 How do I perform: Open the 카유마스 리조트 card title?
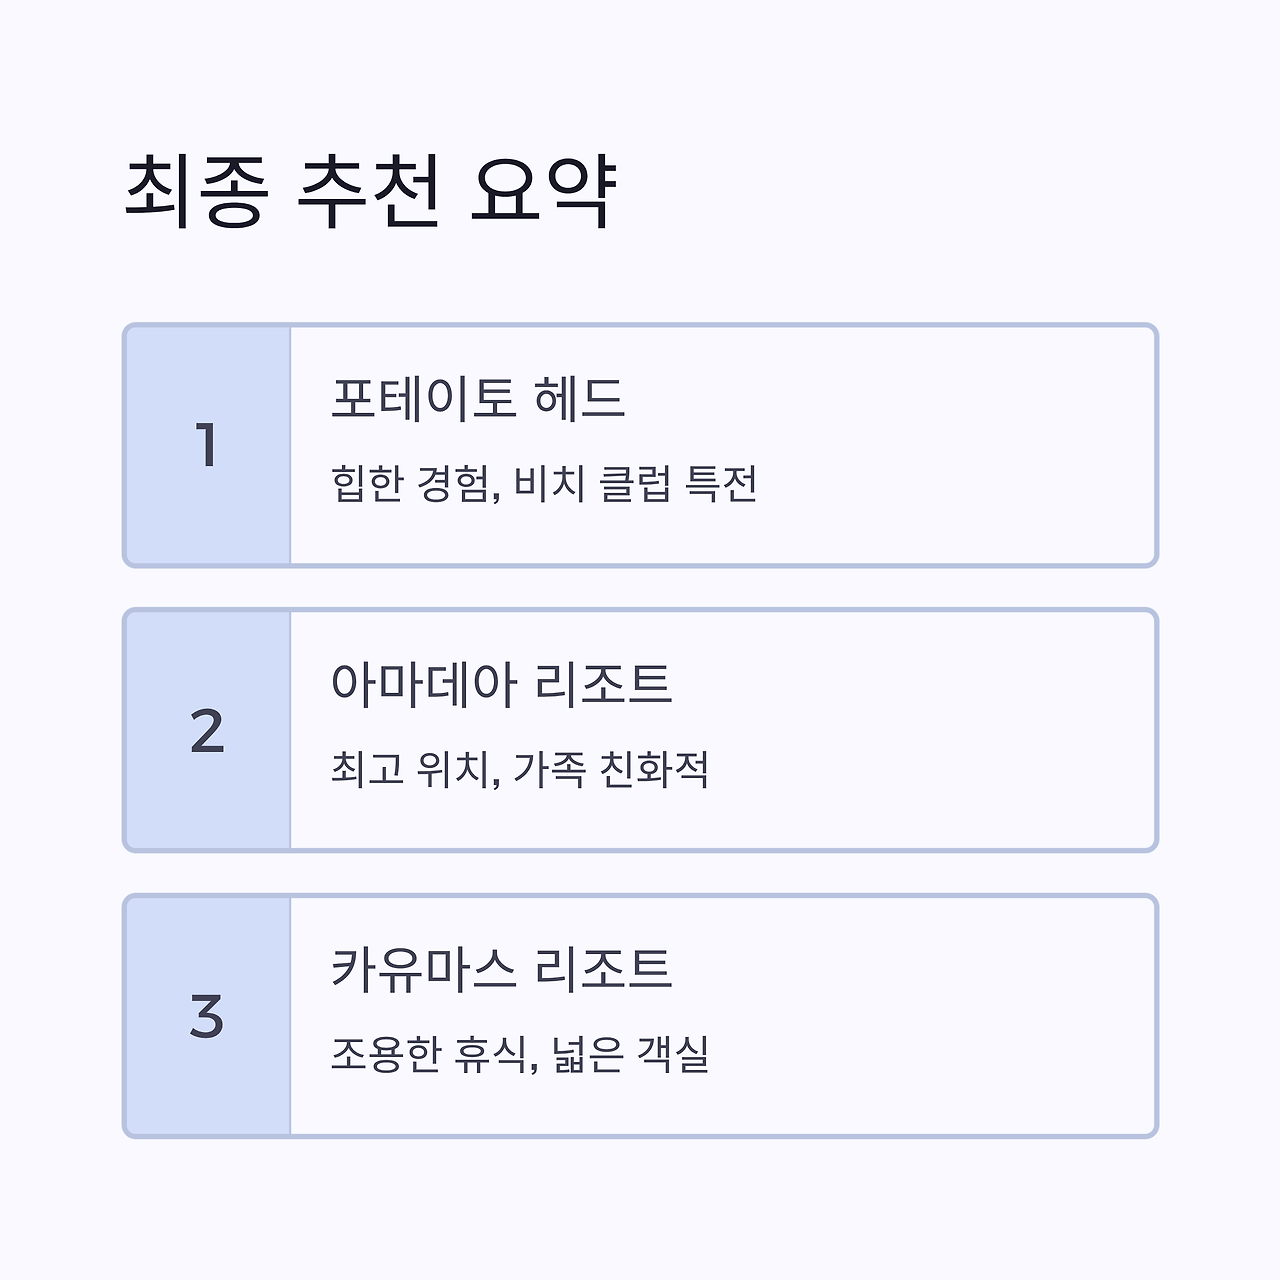tap(501, 969)
